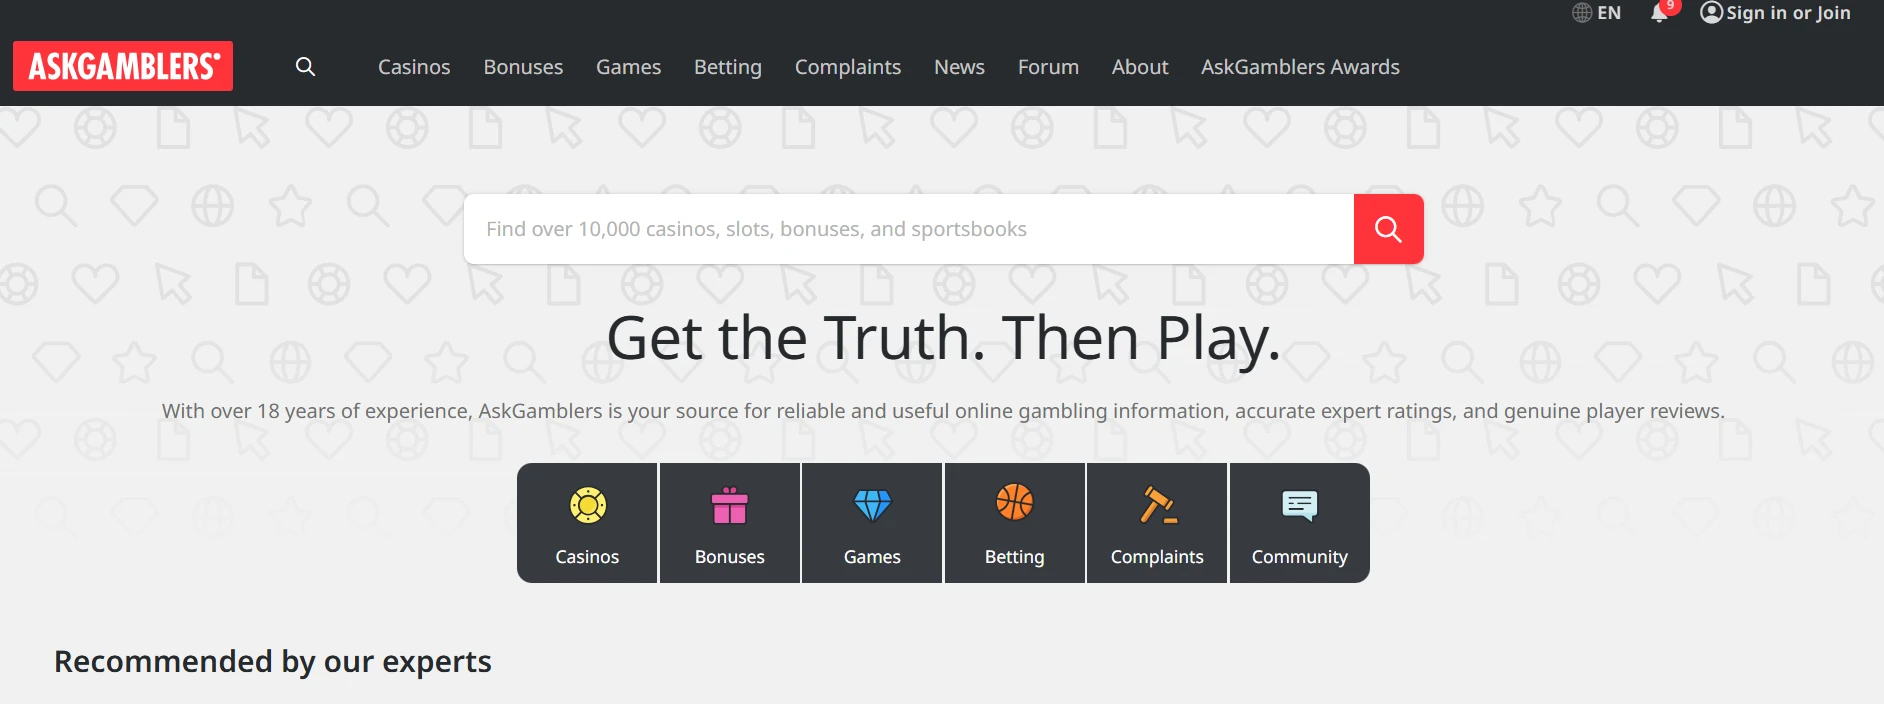Open the Complaints gavel icon tile
This screenshot has width=1884, height=704.
(x=1157, y=523)
